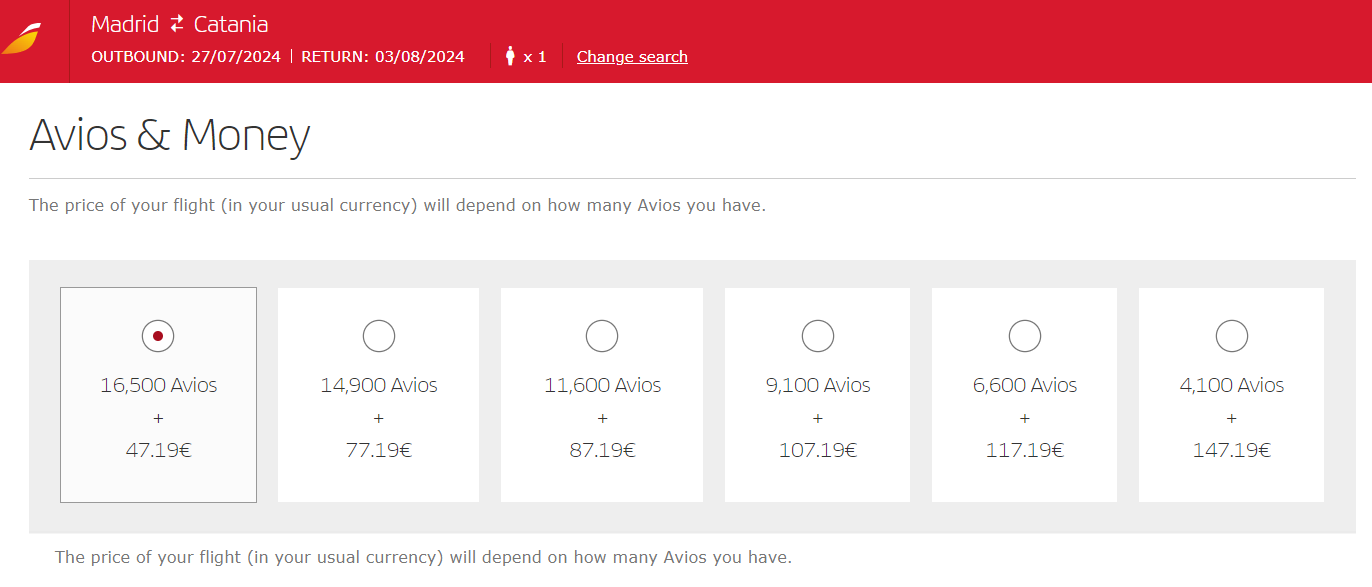Click the Madrid origin city name
The image size is (1372, 587).
point(125,24)
